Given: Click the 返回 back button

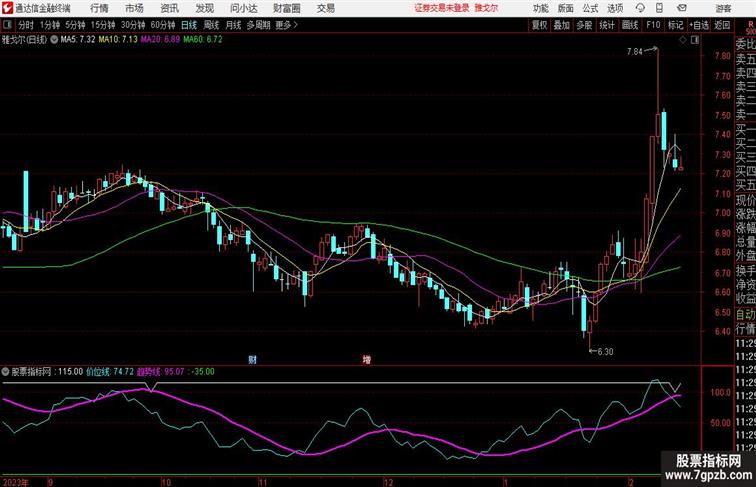Looking at the screenshot, I should coord(722,25).
